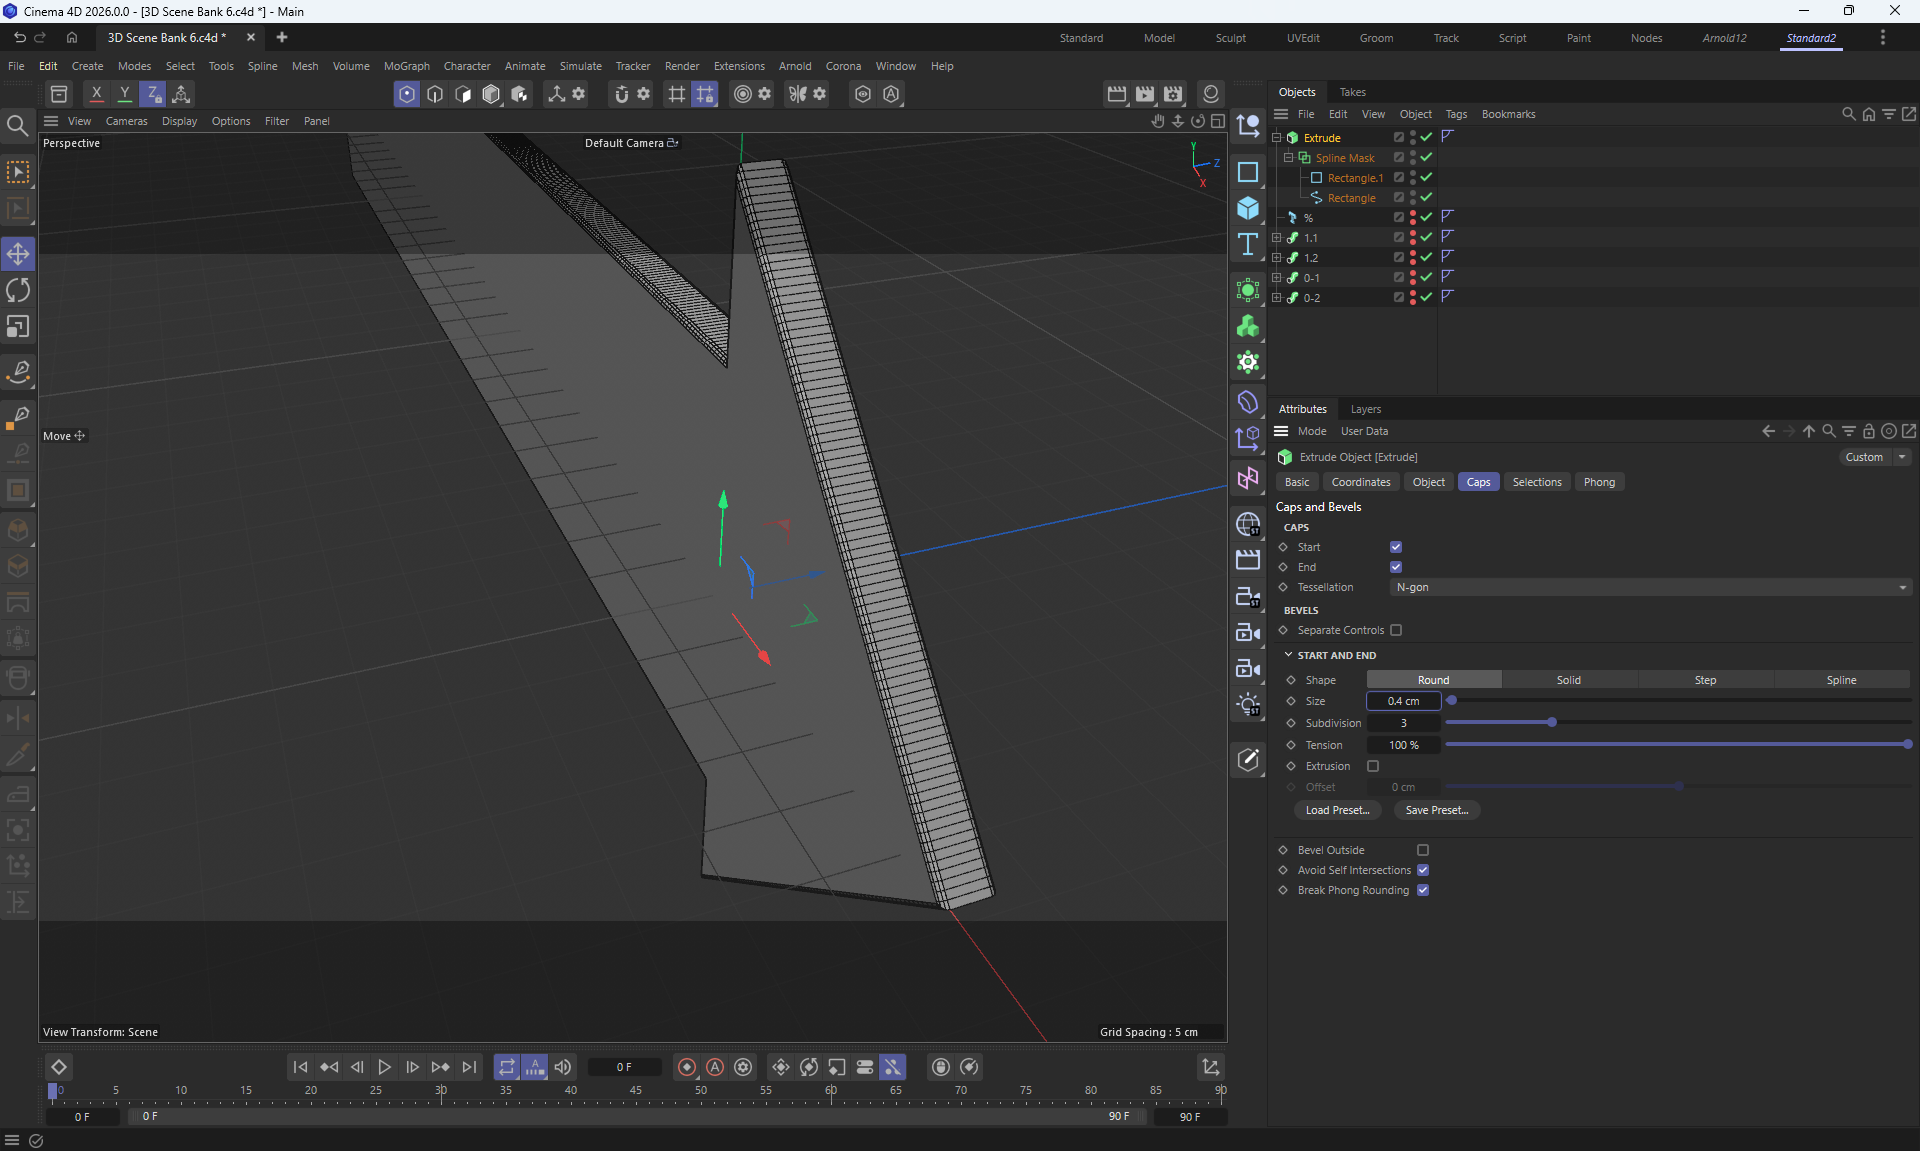Click the Record Active Objects button
Image resolution: width=1920 pixels, height=1151 pixels.
(687, 1067)
